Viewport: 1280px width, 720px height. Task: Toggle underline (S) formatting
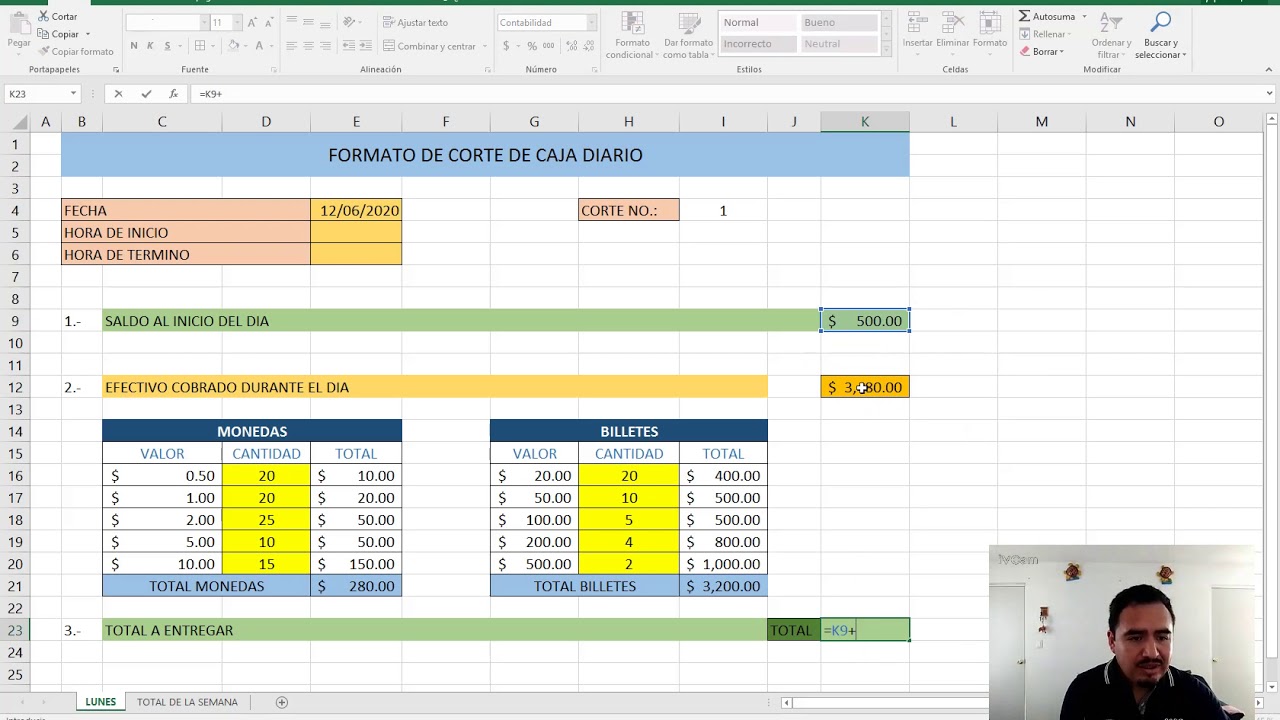(167, 46)
